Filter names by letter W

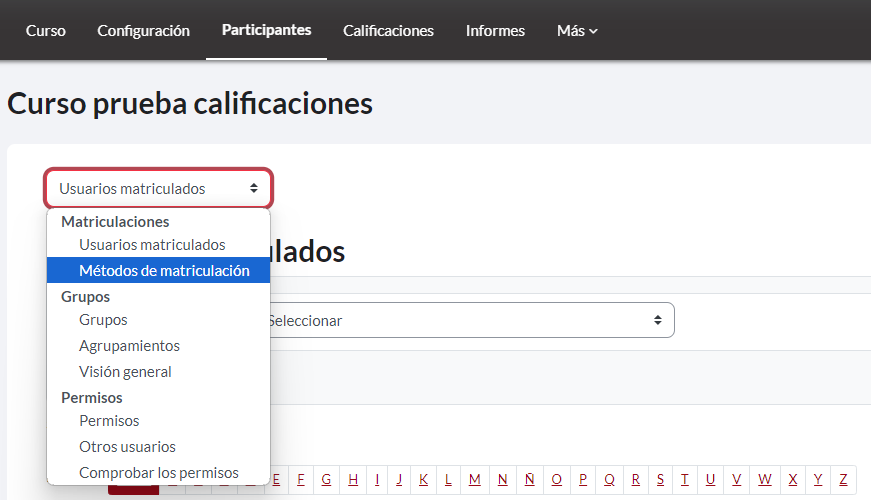point(765,479)
